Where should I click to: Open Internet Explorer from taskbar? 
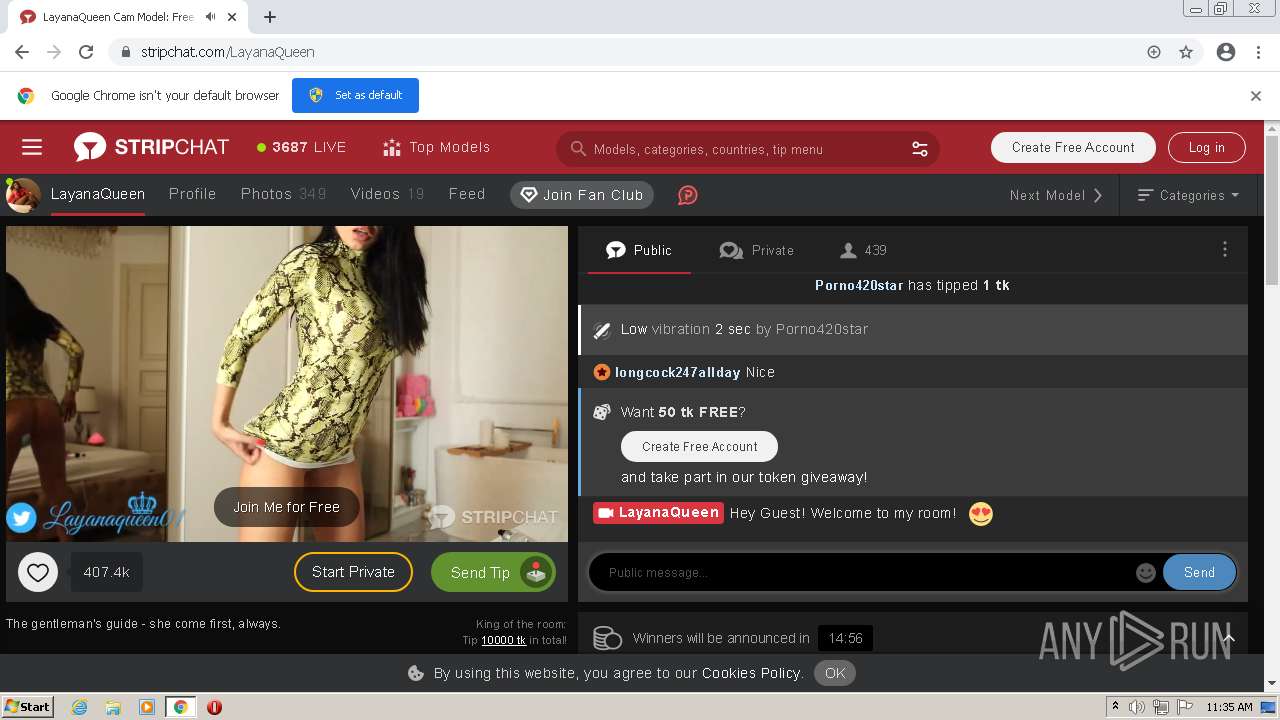coord(80,707)
